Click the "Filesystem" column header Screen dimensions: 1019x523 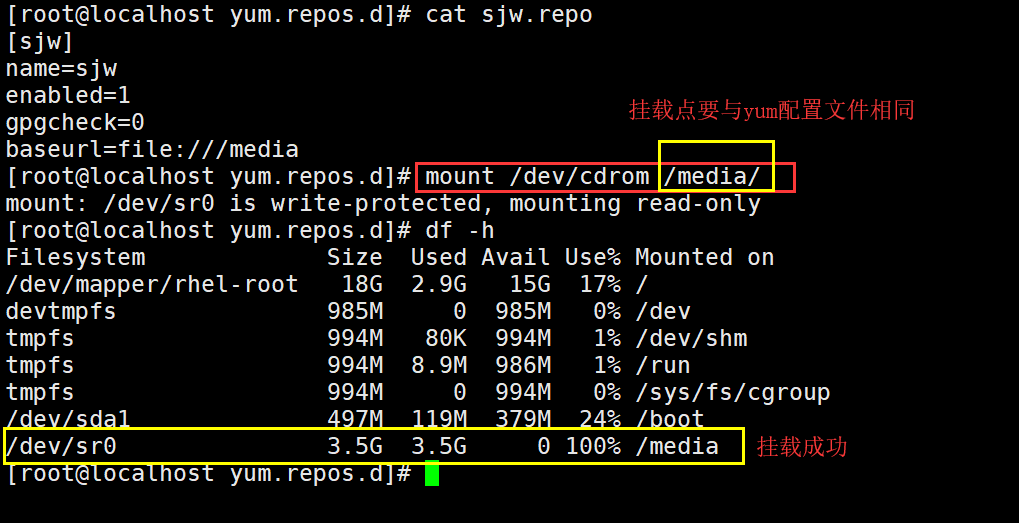[x=75, y=257]
